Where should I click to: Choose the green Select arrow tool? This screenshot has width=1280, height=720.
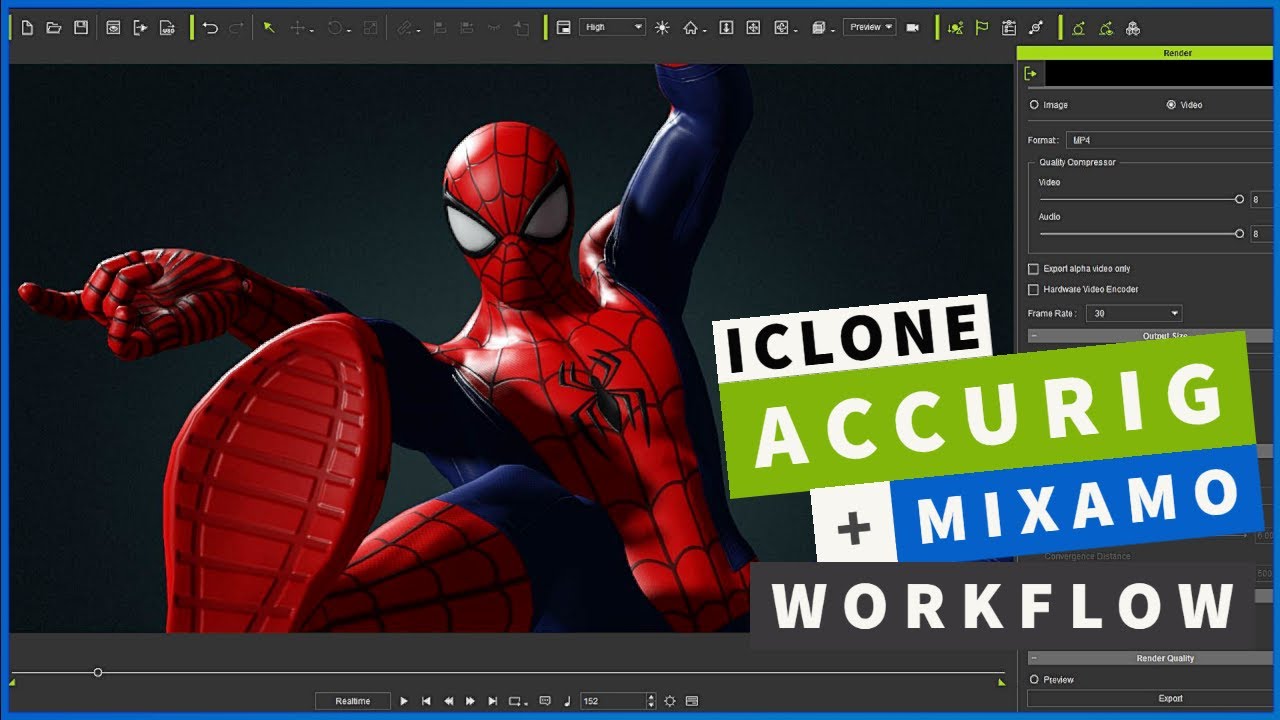pos(269,28)
